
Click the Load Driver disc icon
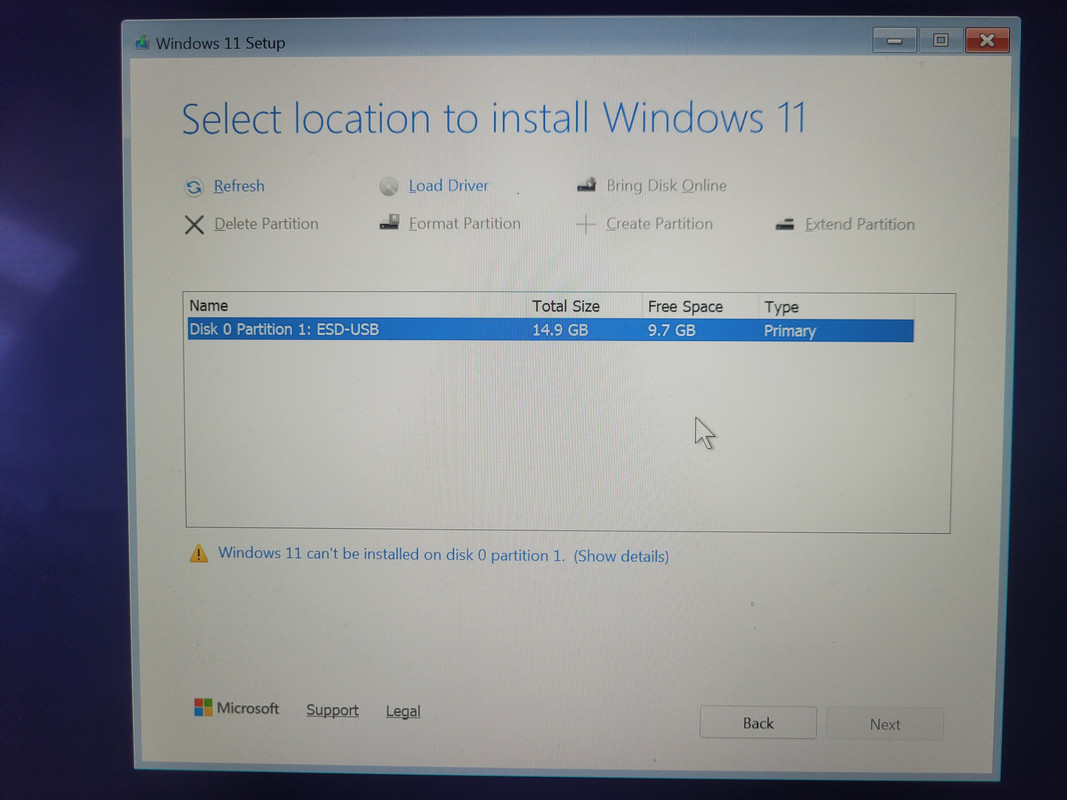(x=389, y=186)
